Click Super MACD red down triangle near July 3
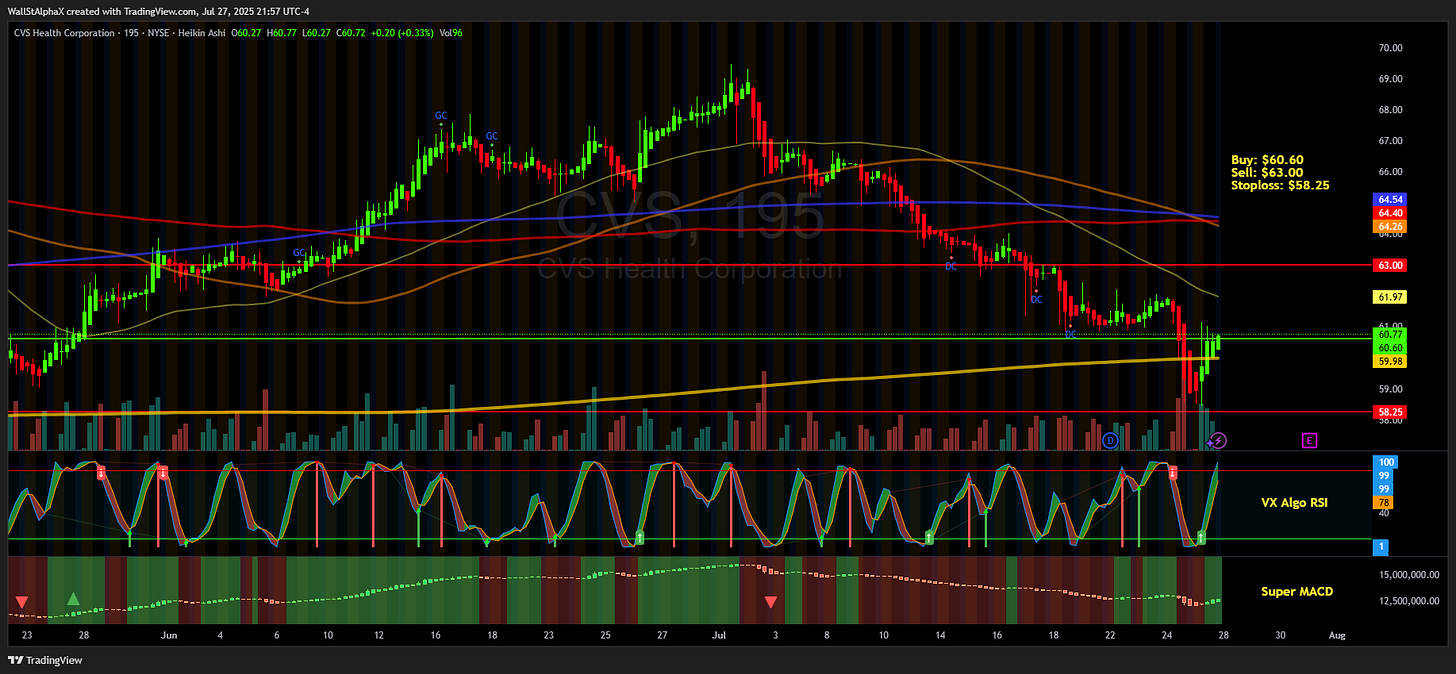Screen dimensions: 1456x674 click(771, 602)
